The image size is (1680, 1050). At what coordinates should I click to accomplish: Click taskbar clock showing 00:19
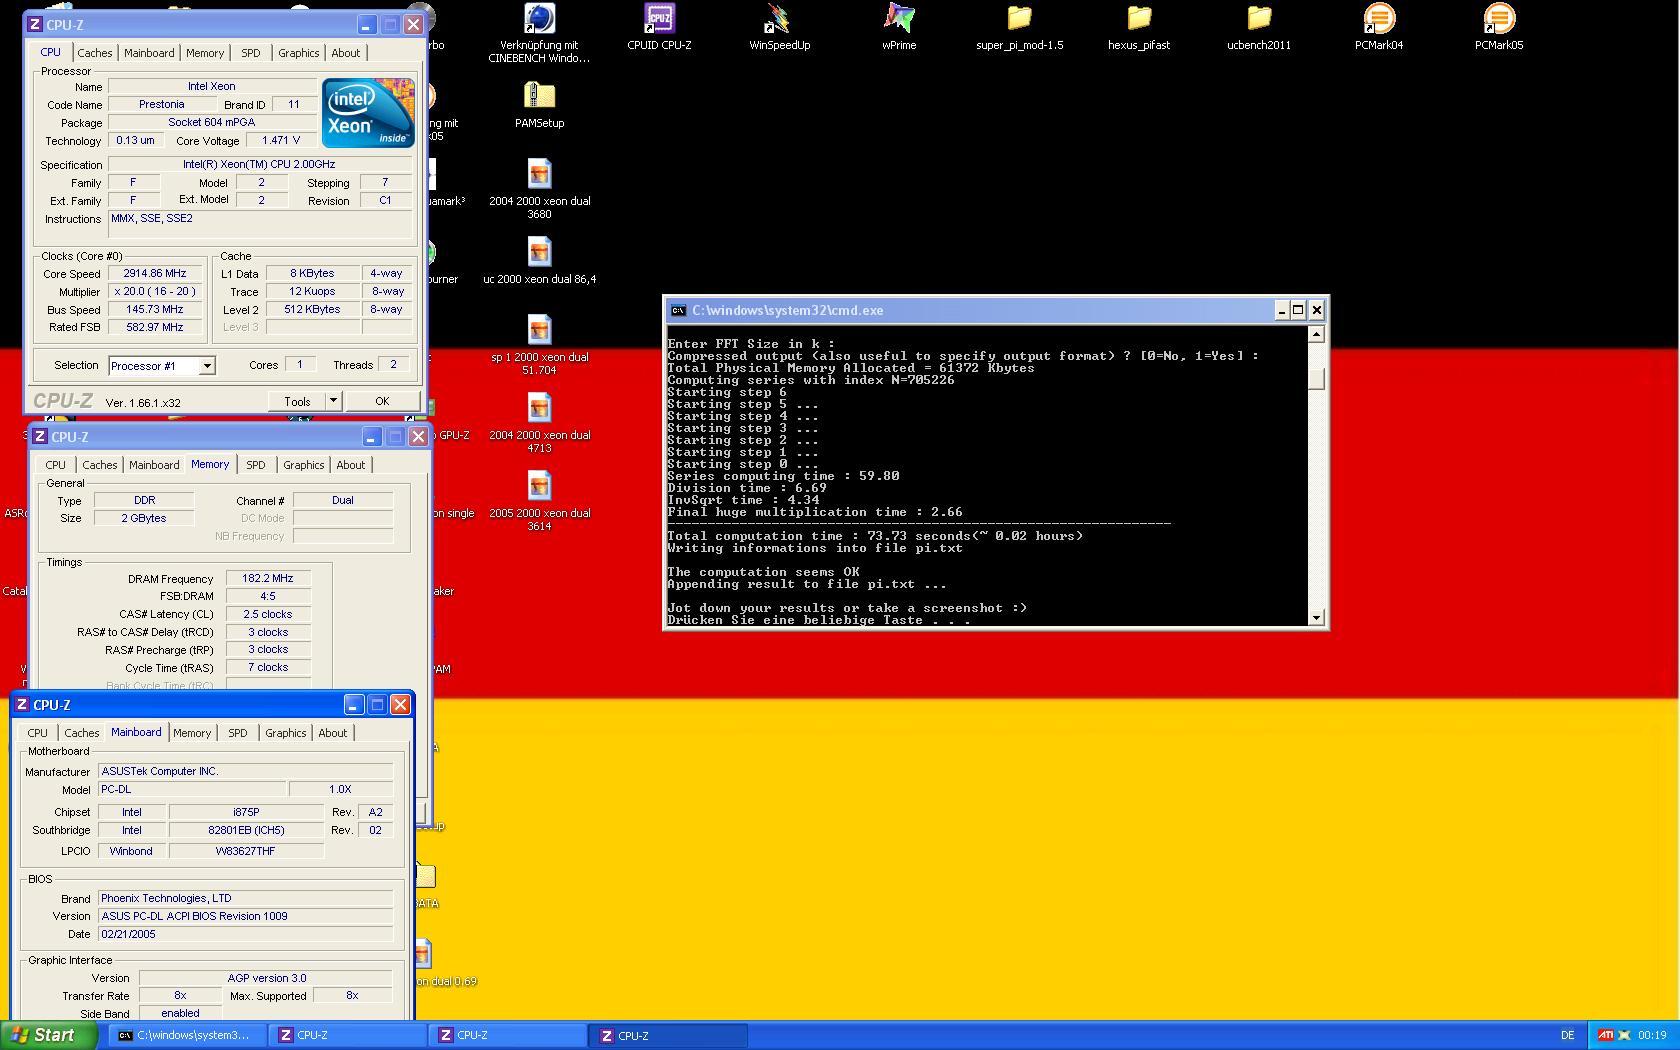coord(1652,1035)
